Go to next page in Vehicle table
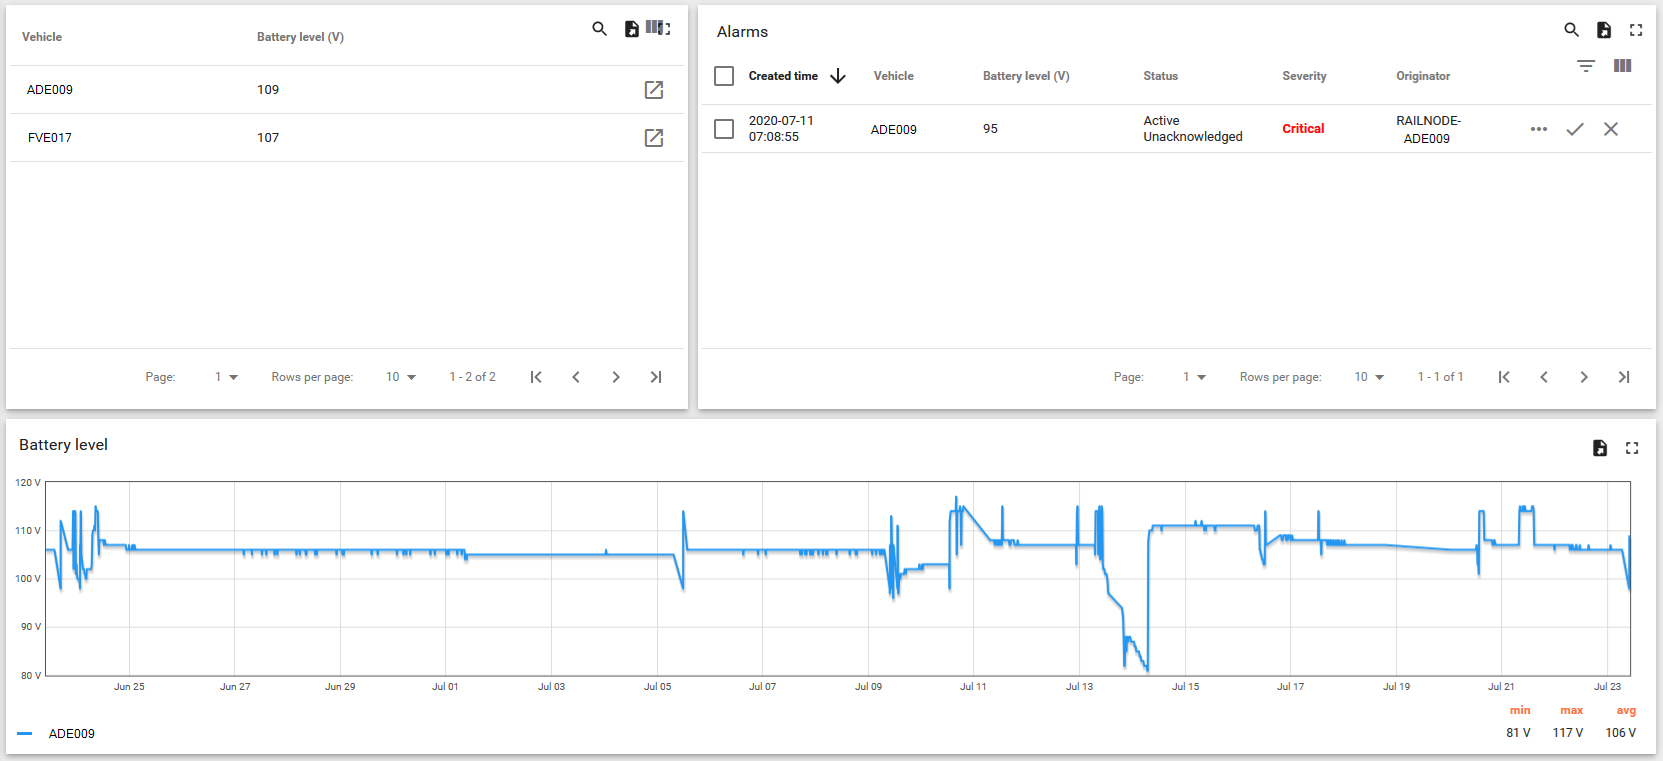Screen dimensions: 1663x761 616,377
